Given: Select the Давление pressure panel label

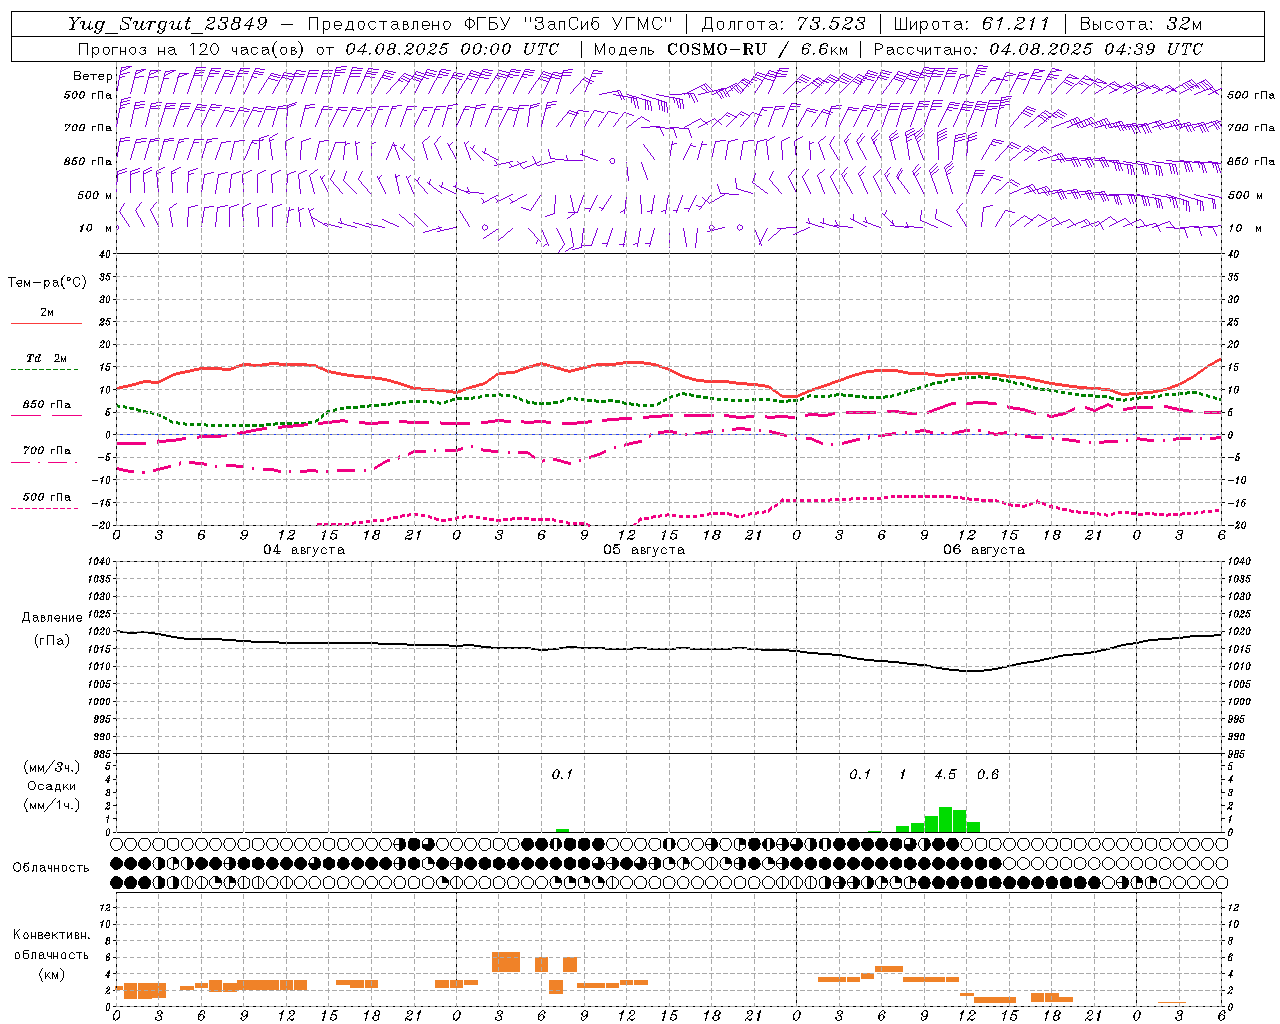Looking at the screenshot, I should click(x=52, y=618).
